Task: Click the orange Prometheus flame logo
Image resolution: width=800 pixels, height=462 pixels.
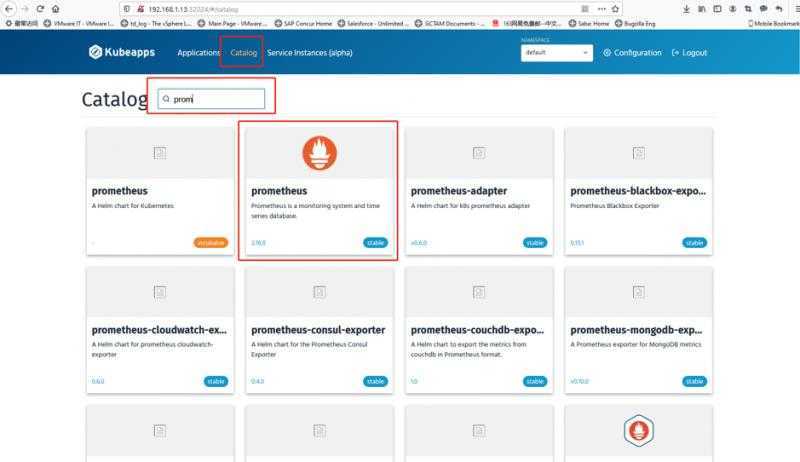Action: pyautogui.click(x=319, y=153)
